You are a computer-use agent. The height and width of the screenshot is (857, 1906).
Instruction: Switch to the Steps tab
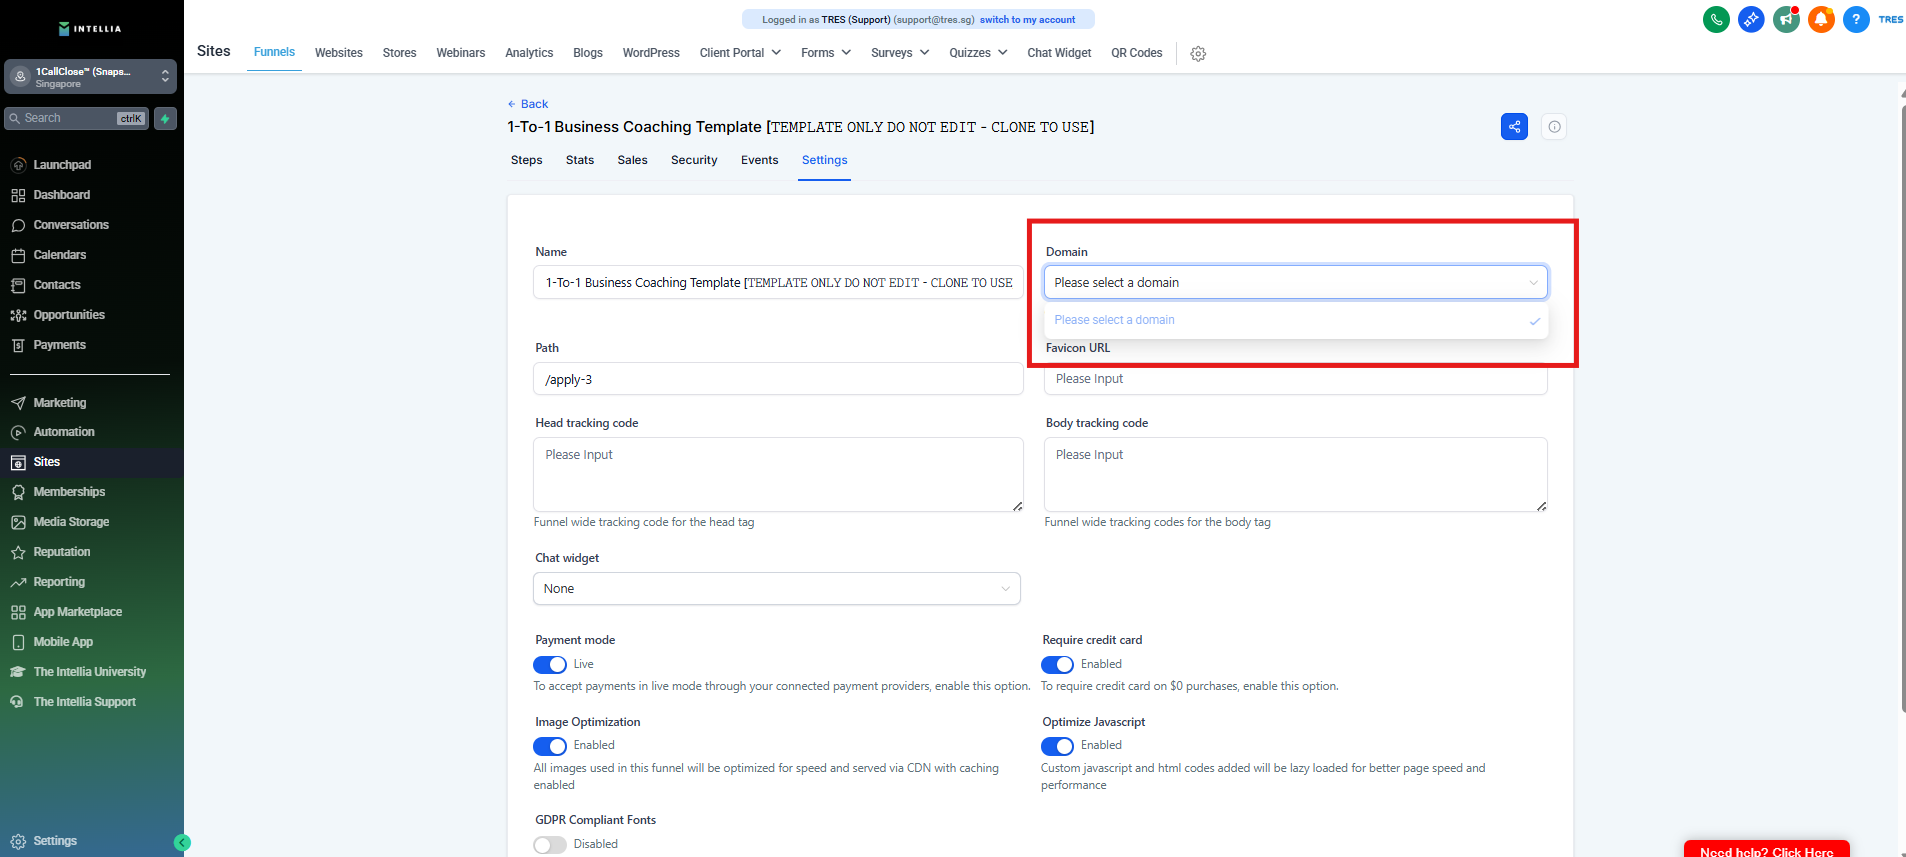[x=526, y=160]
